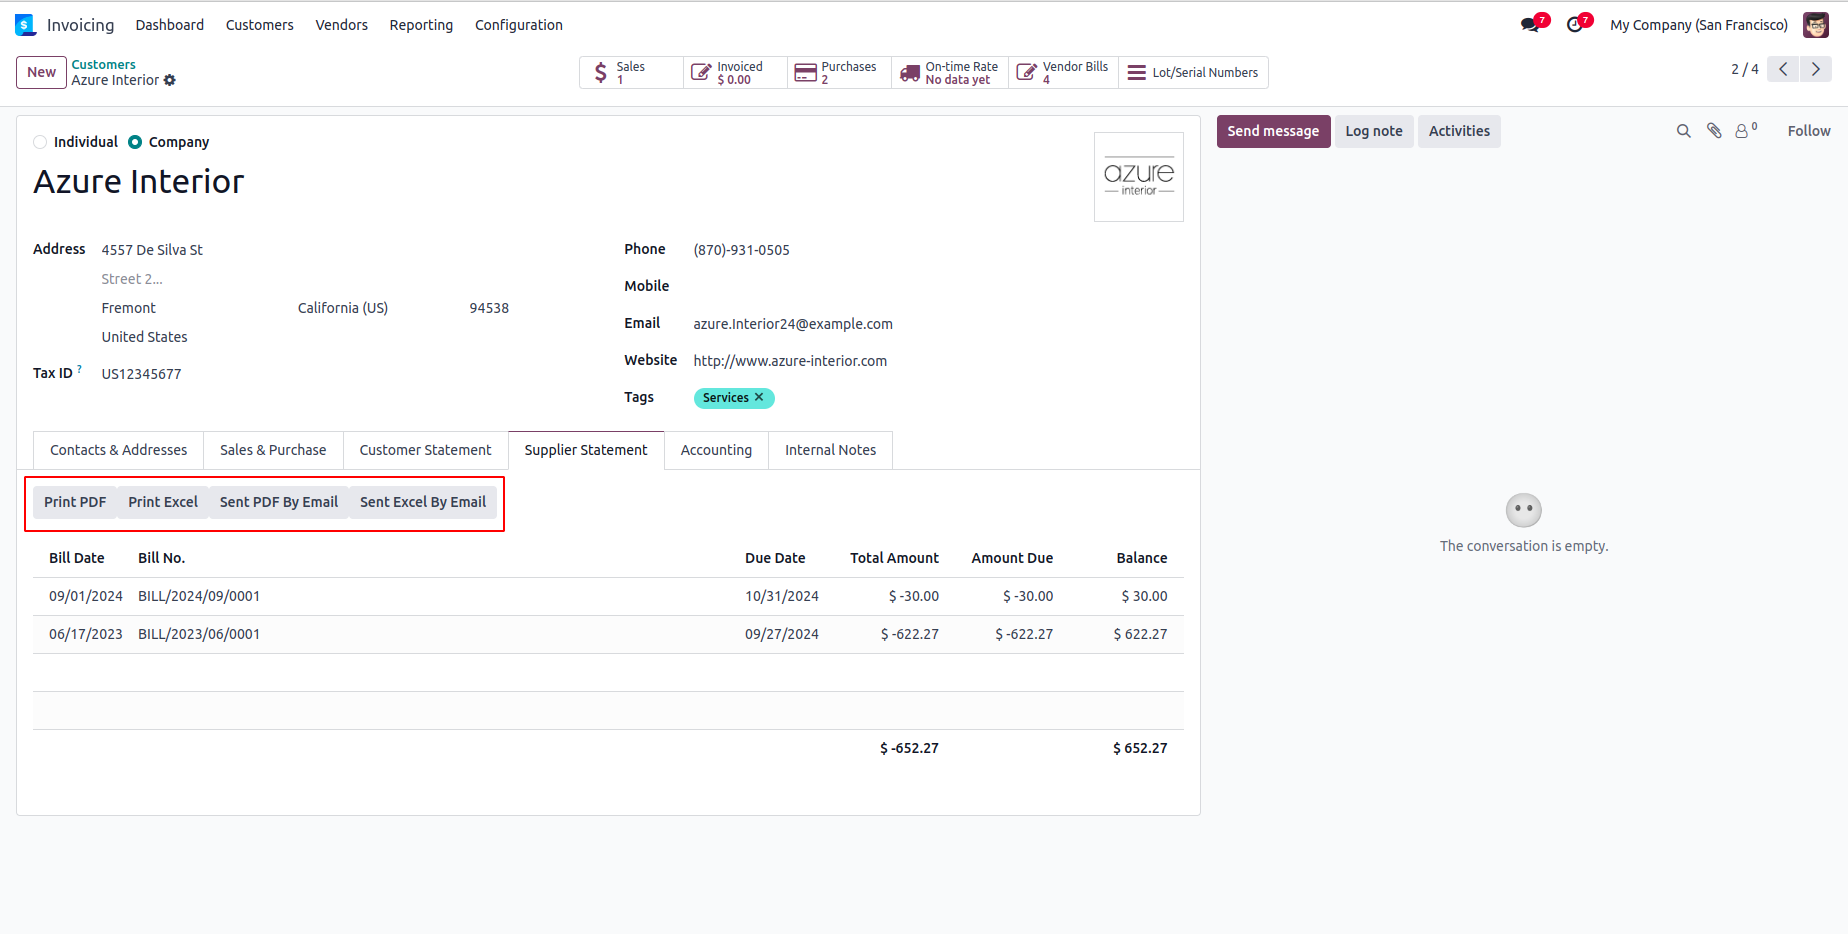Image resolution: width=1848 pixels, height=934 pixels.
Task: Click the paperclip attachments icon
Action: tap(1714, 131)
